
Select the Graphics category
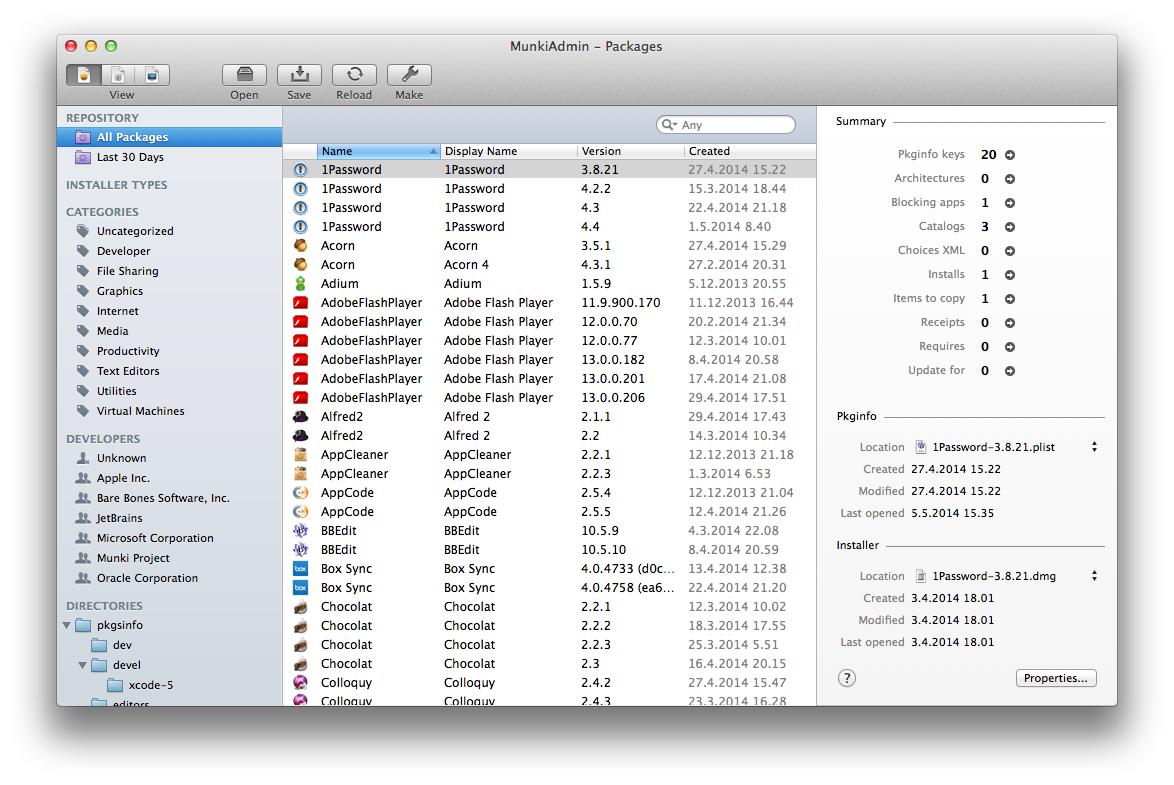coord(169,291)
